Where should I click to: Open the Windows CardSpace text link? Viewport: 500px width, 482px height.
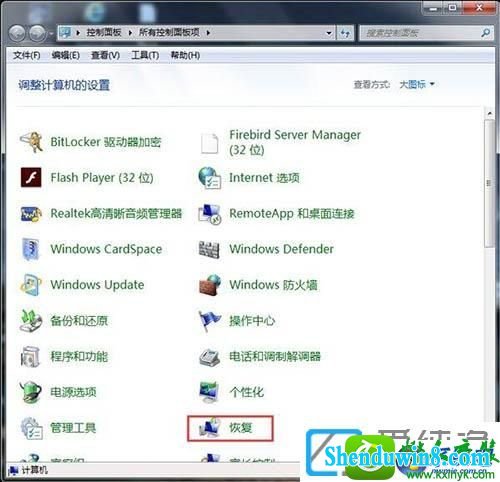(106, 249)
